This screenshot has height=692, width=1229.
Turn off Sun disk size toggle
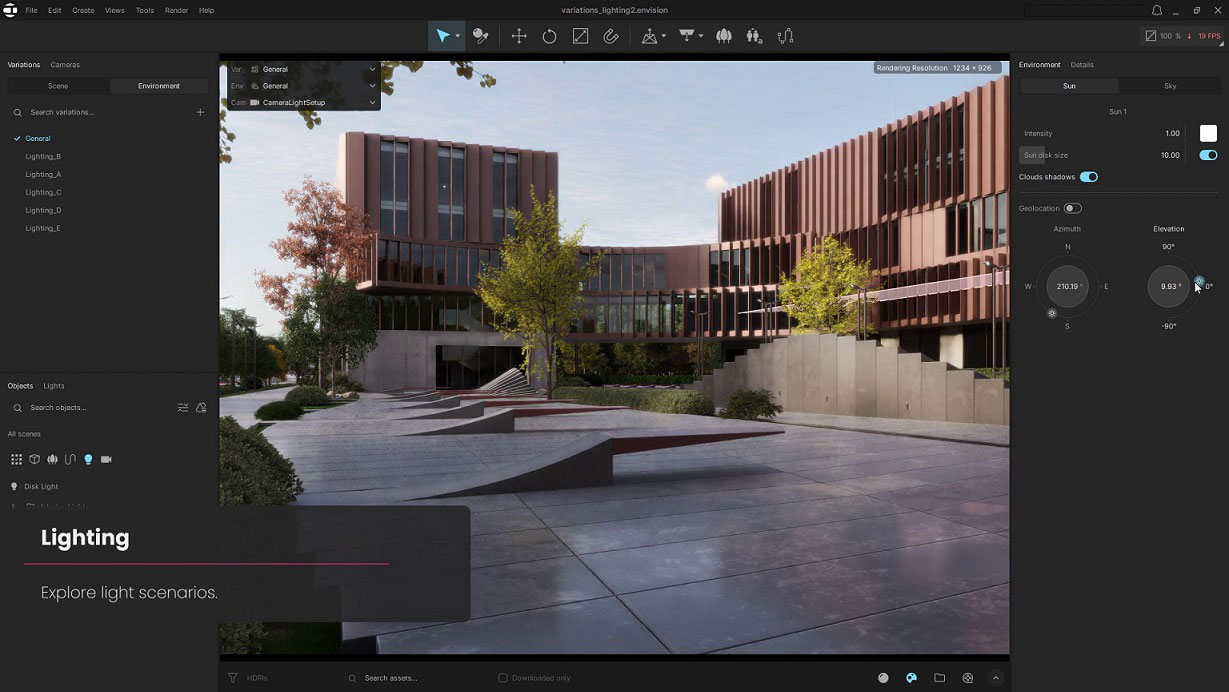[1208, 155]
